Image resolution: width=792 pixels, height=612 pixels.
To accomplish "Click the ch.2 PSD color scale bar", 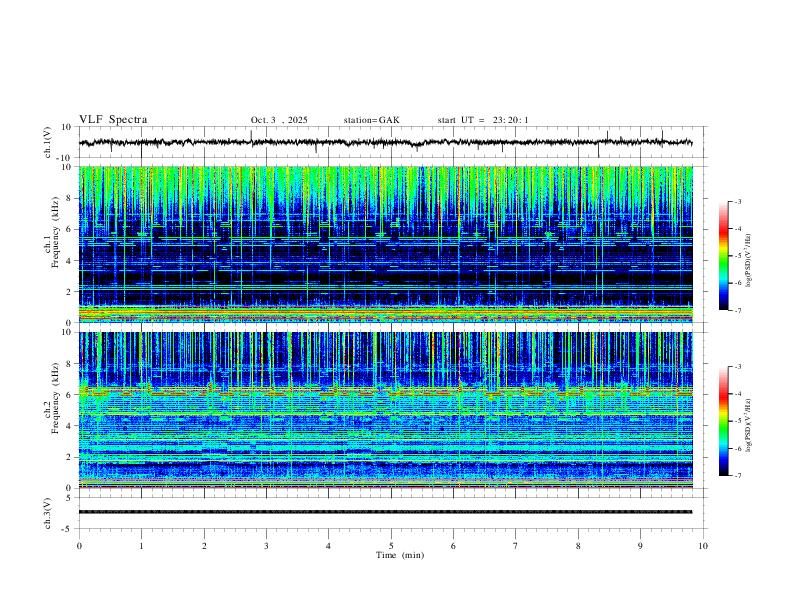I will click(723, 421).
